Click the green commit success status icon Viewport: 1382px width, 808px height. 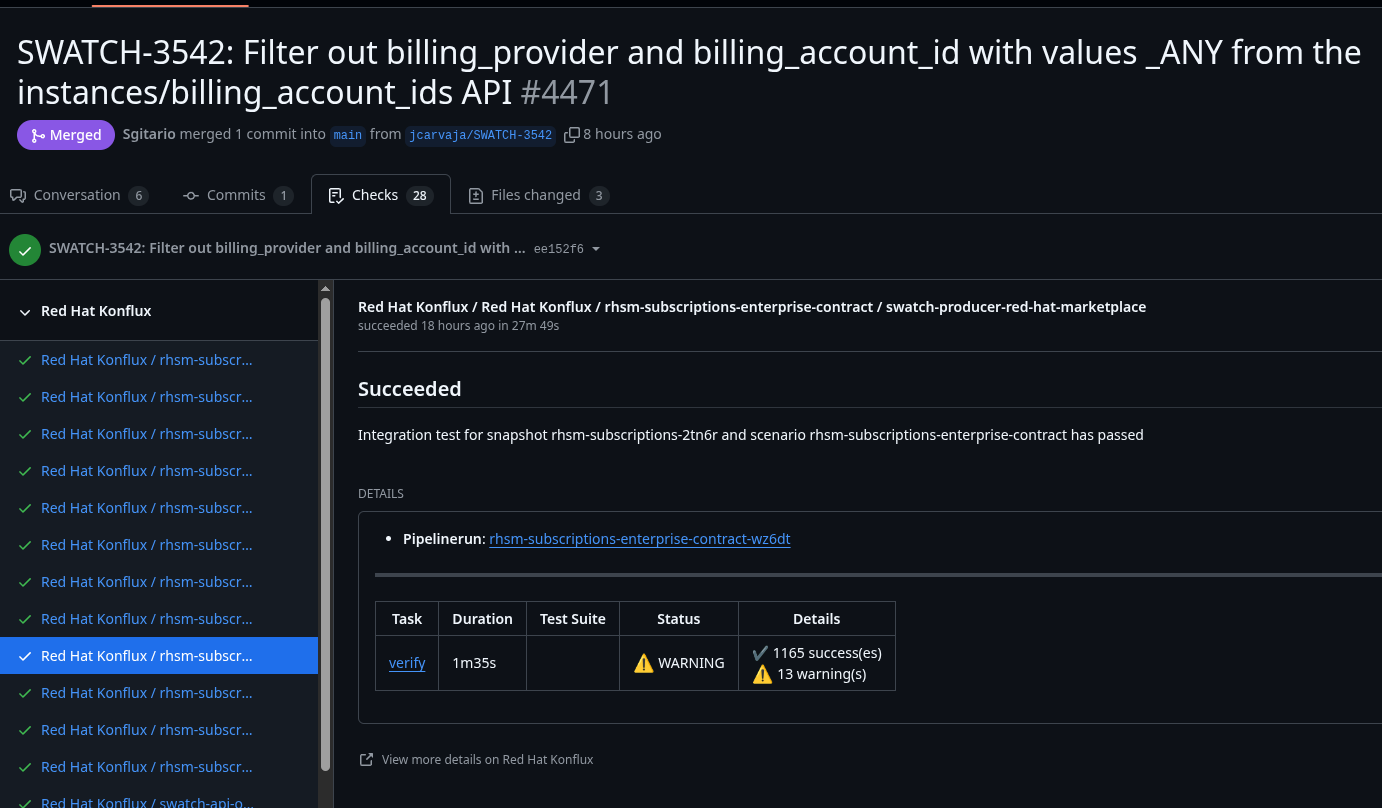pos(25,249)
